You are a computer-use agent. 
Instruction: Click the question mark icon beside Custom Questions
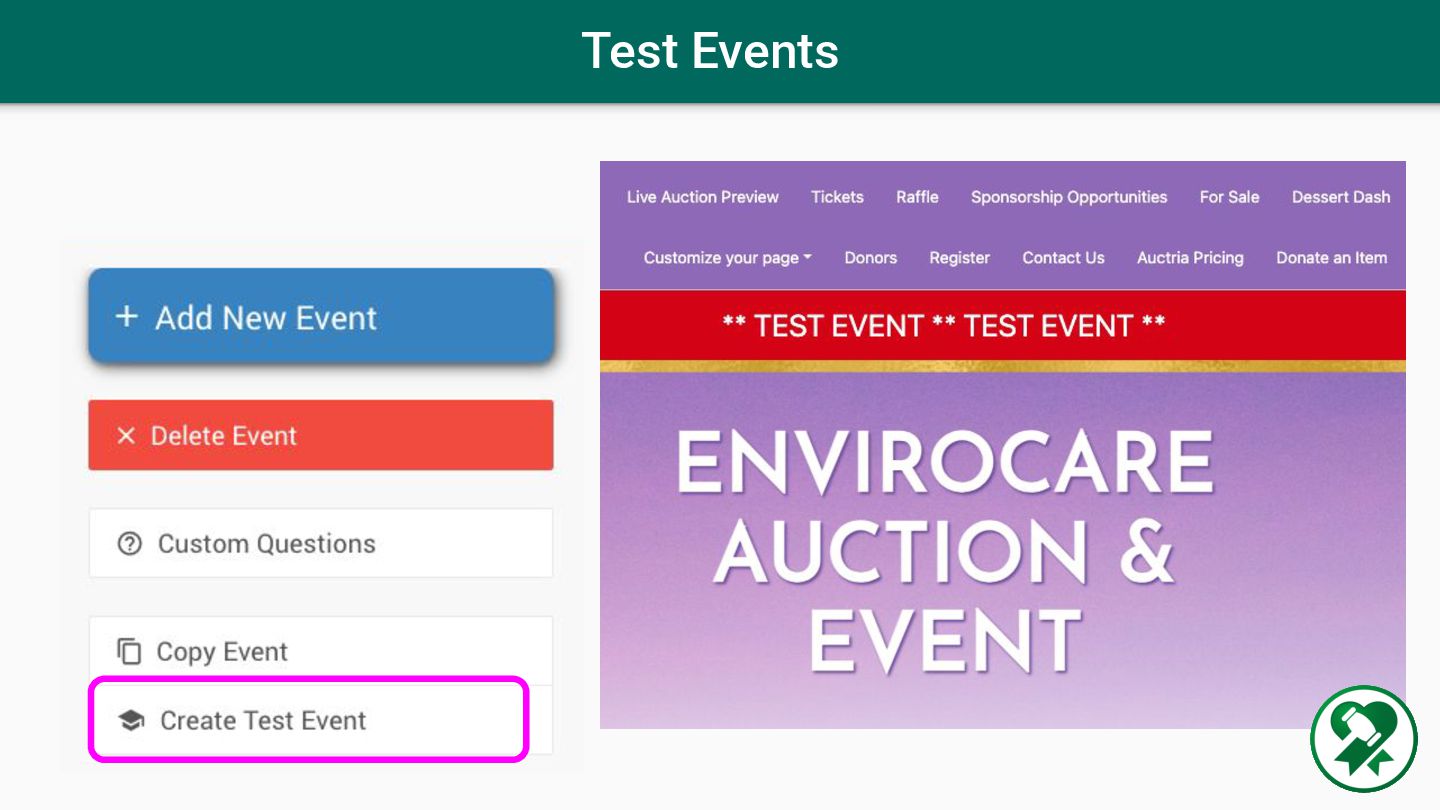click(x=130, y=544)
